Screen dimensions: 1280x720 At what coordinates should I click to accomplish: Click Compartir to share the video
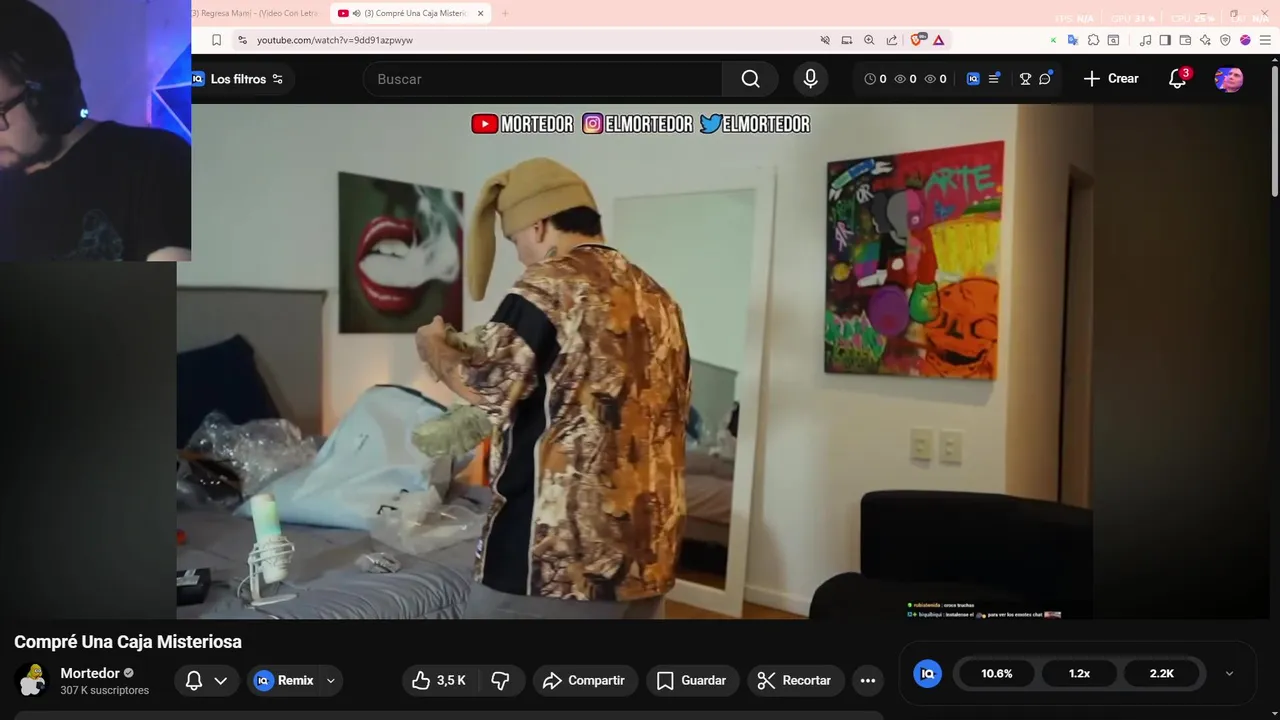point(584,680)
